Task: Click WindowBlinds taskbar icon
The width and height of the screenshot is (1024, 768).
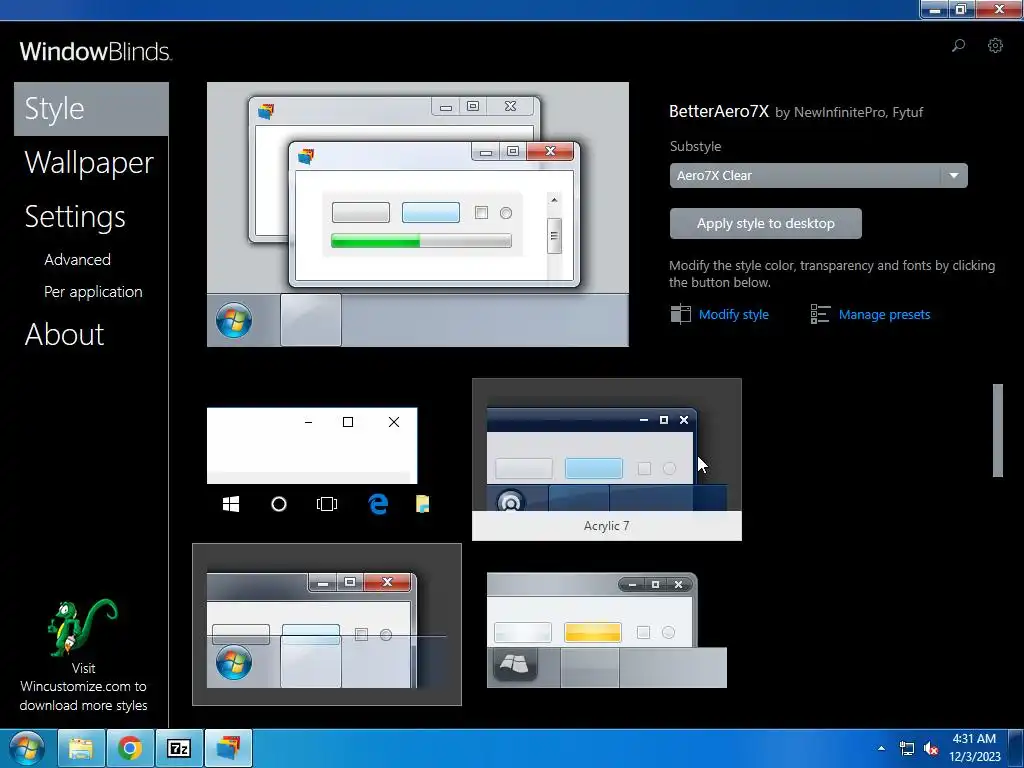Action: [x=229, y=748]
